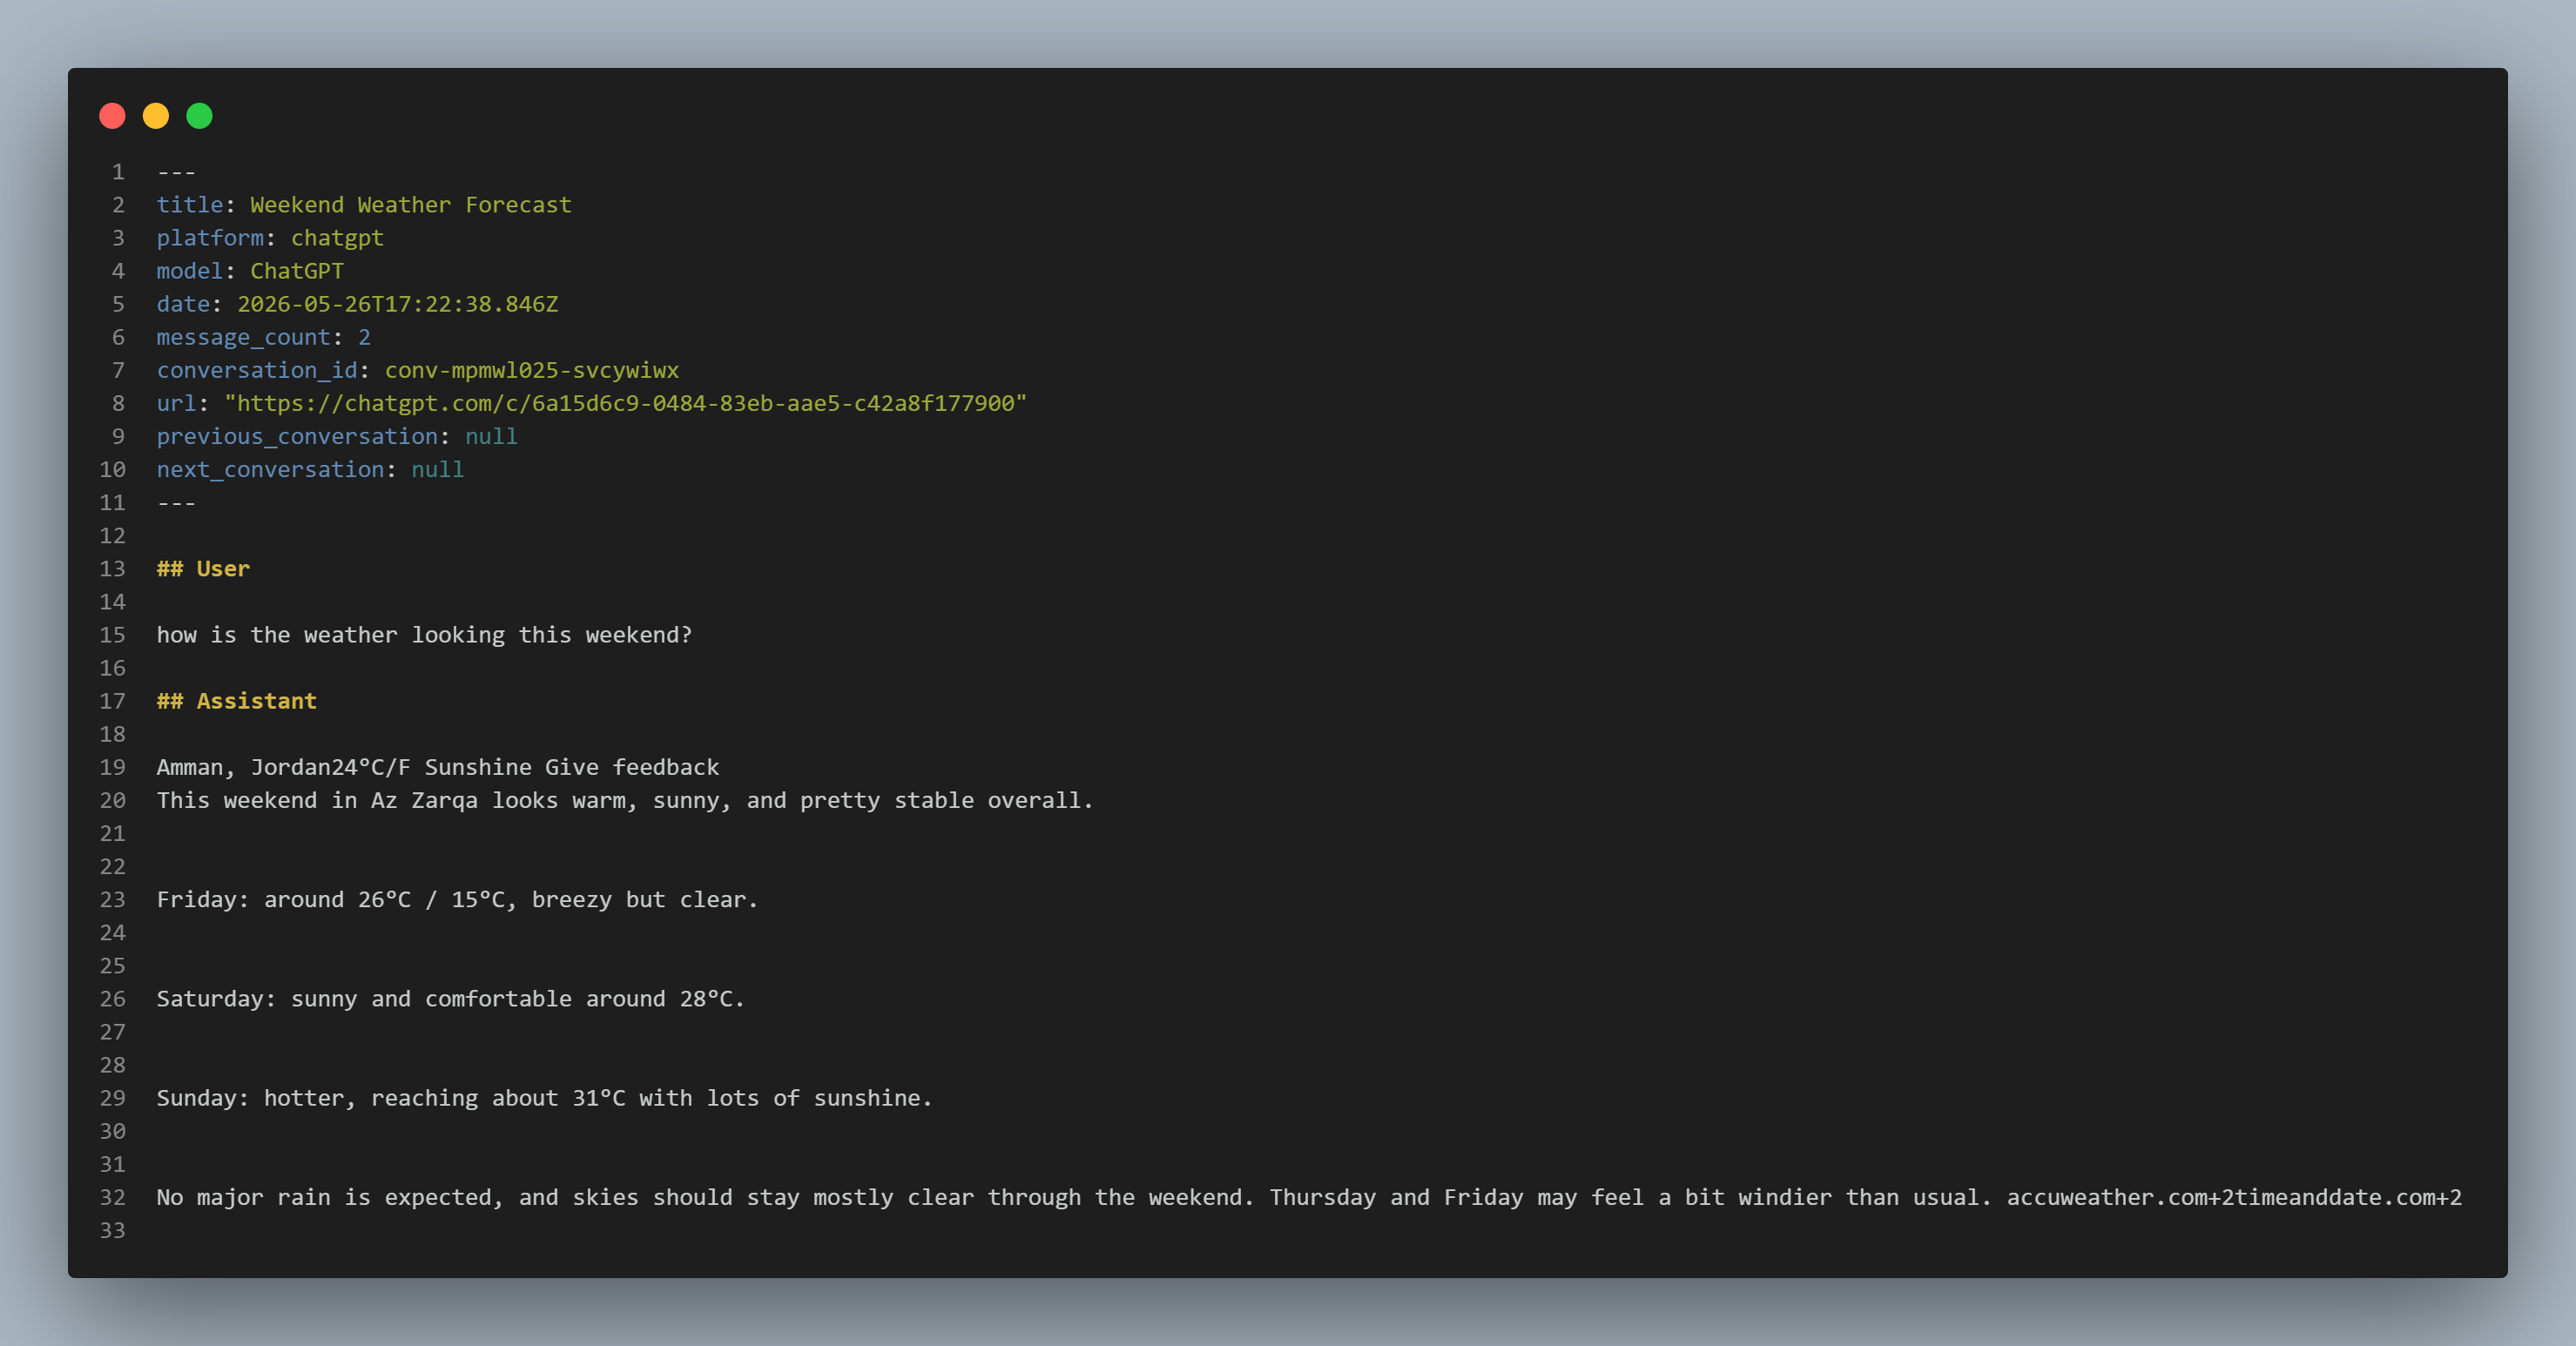
Task: Click the Sunday forecast line
Action: [x=544, y=1098]
